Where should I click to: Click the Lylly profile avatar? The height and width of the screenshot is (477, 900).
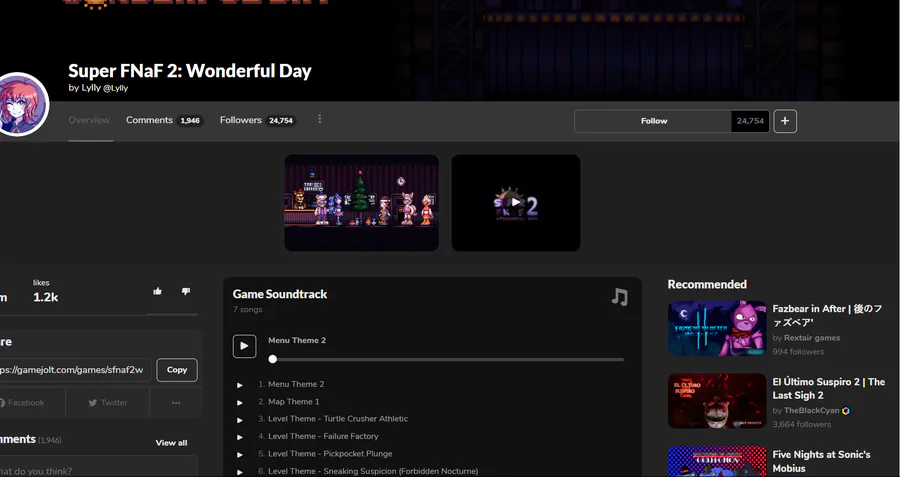[22, 104]
